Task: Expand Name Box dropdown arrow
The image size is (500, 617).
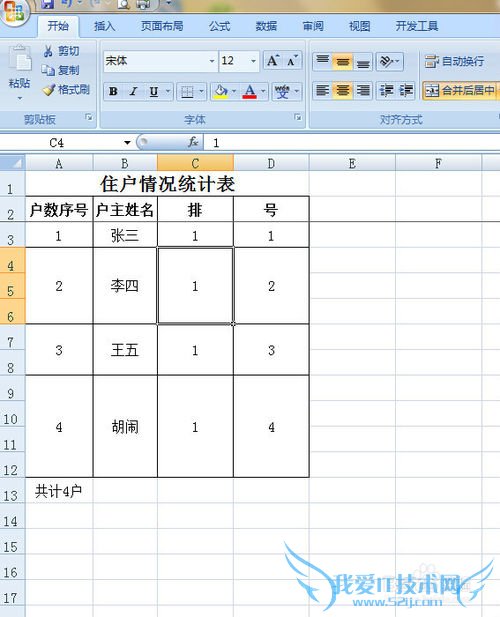Action: point(127,142)
